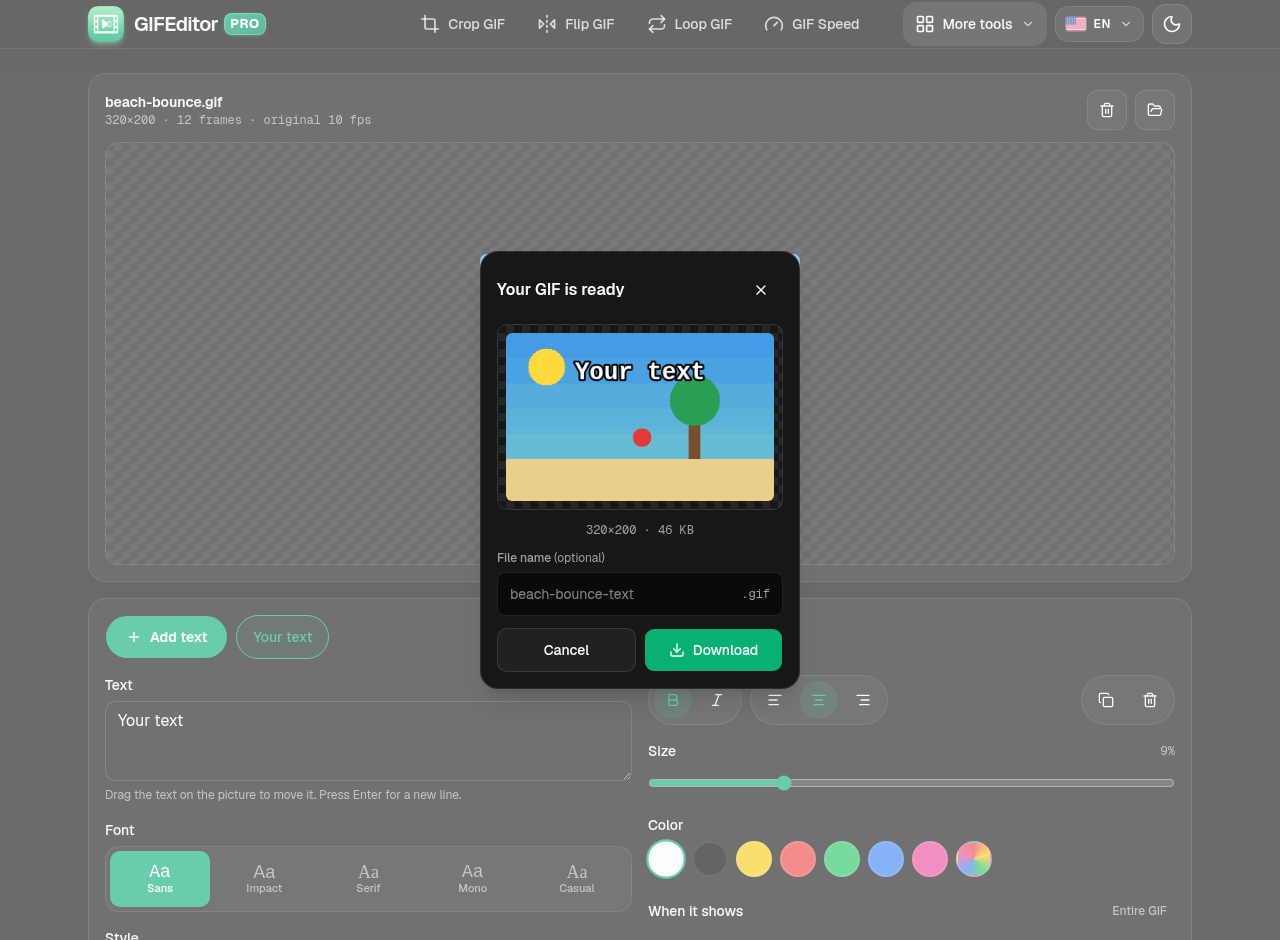The height and width of the screenshot is (940, 1280).
Task: Delete the selected text layer
Action: click(x=1150, y=700)
